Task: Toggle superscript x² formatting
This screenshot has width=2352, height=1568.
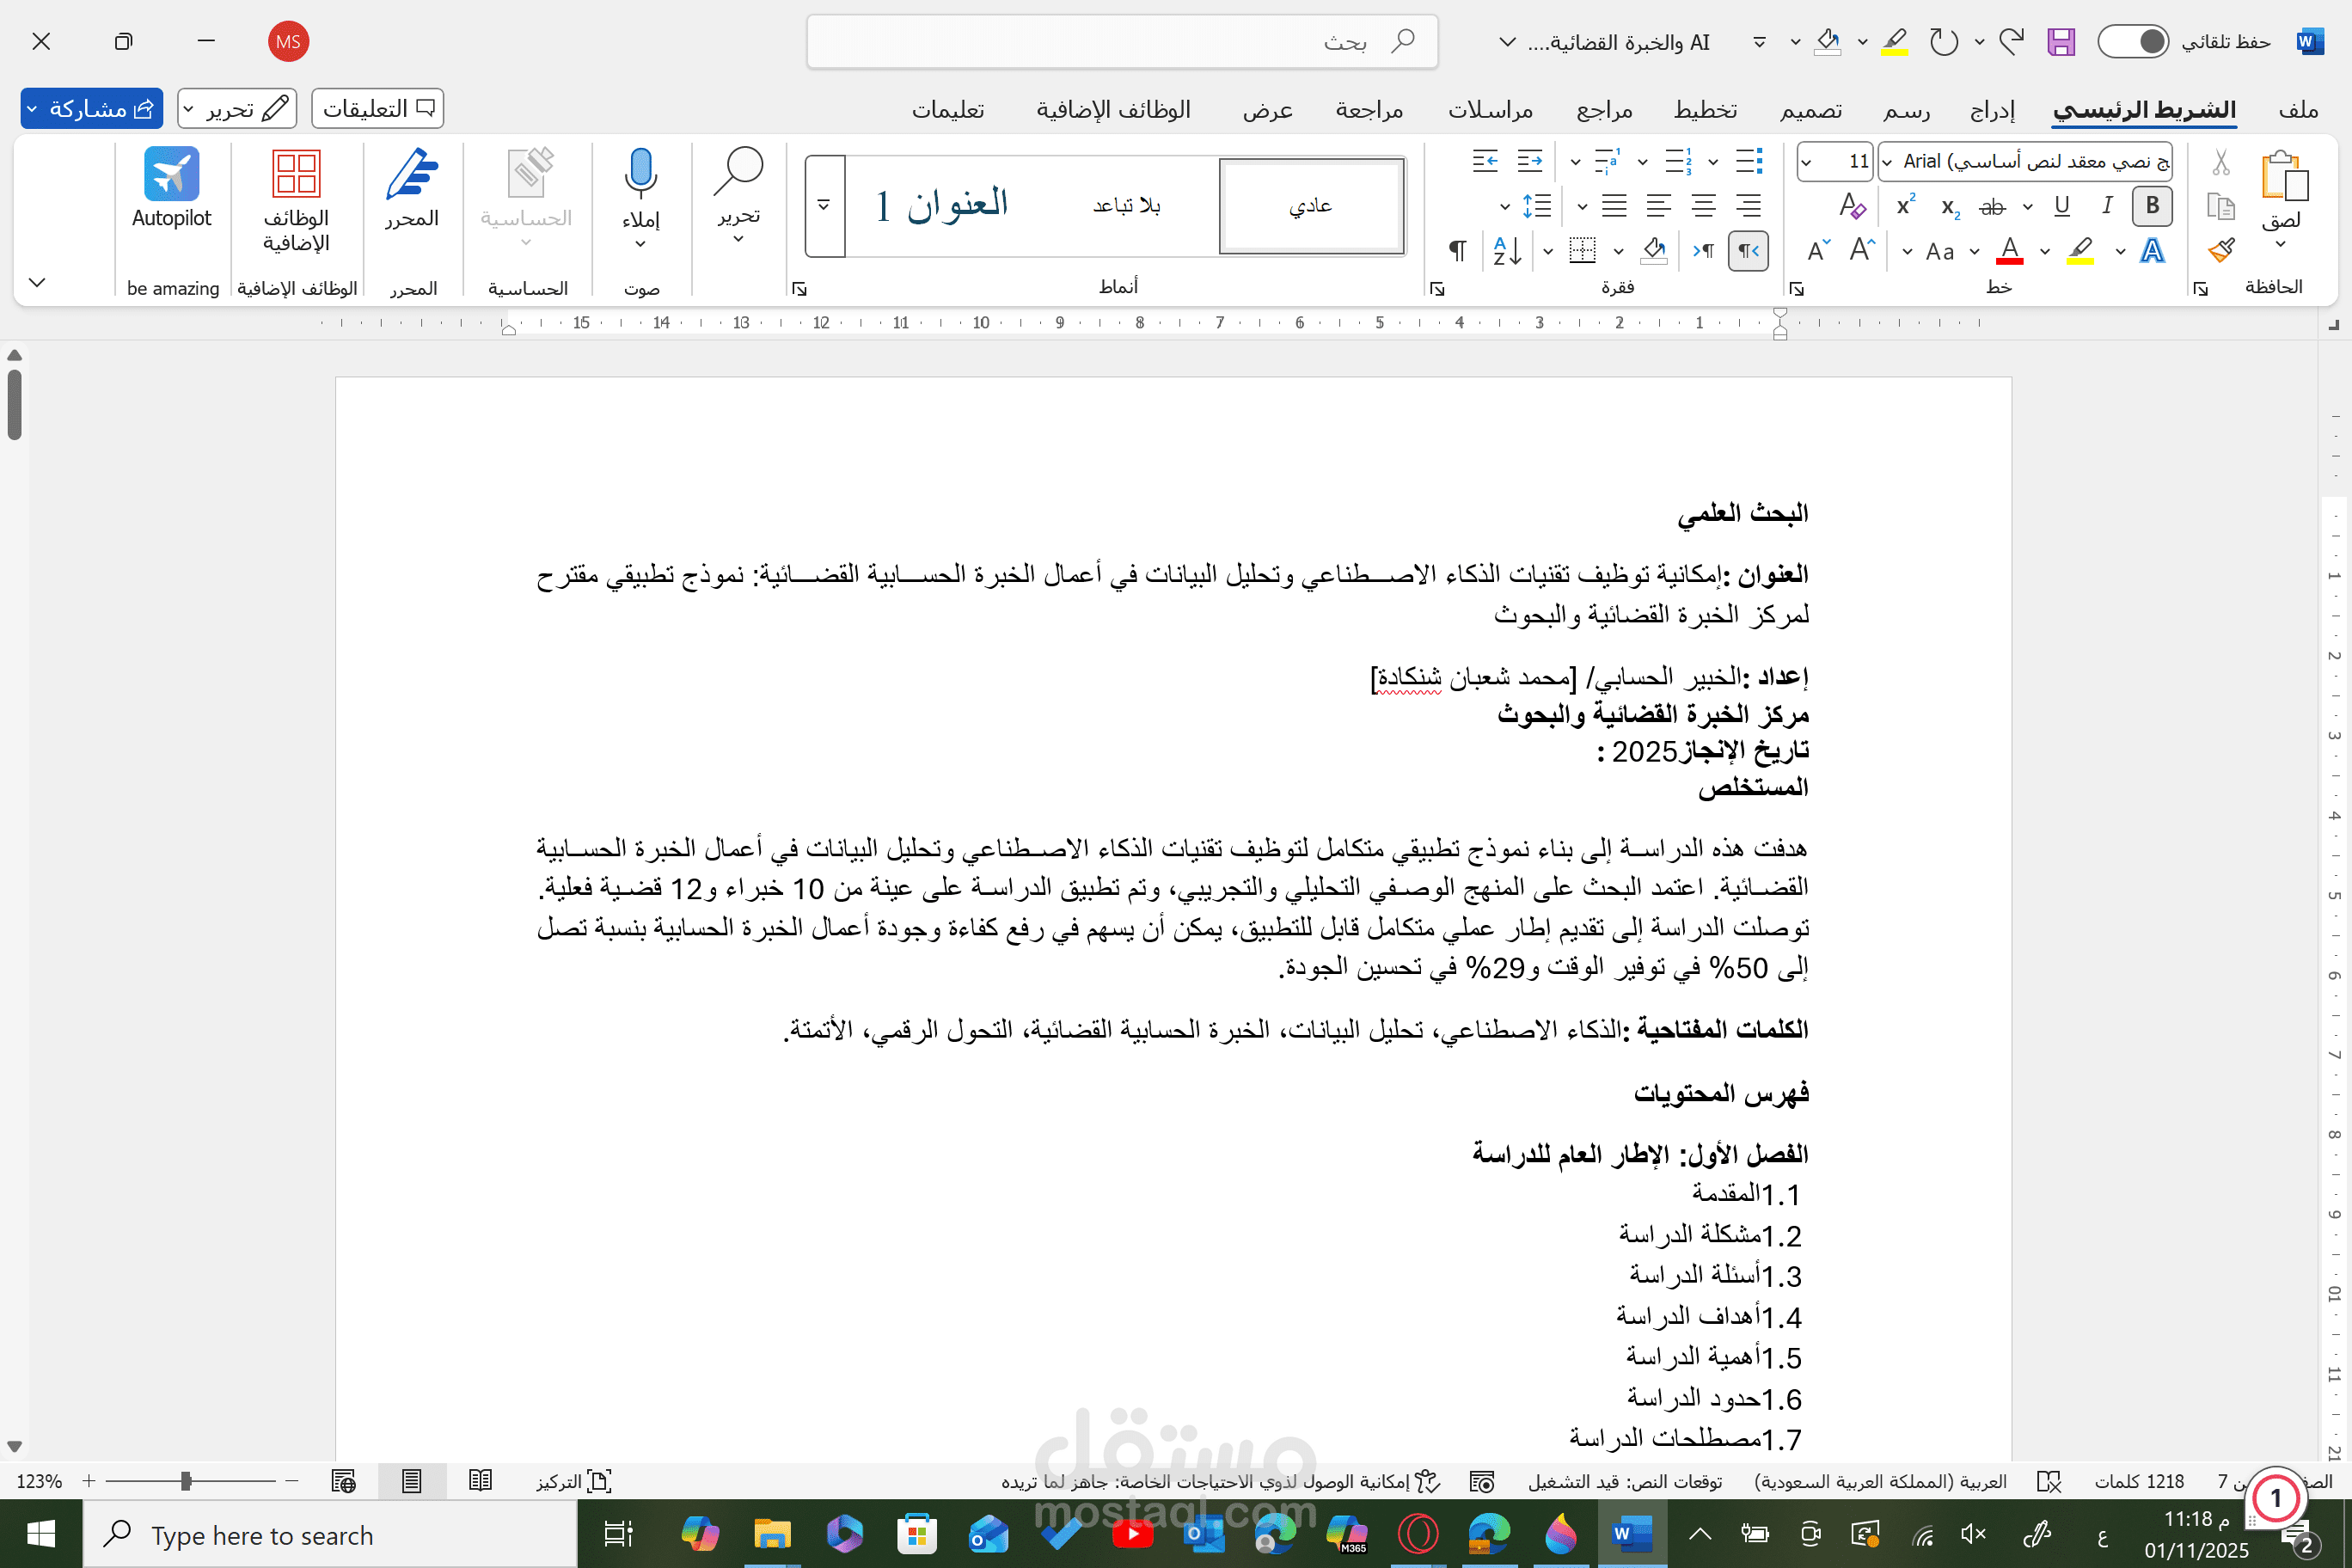Action: (1905, 205)
